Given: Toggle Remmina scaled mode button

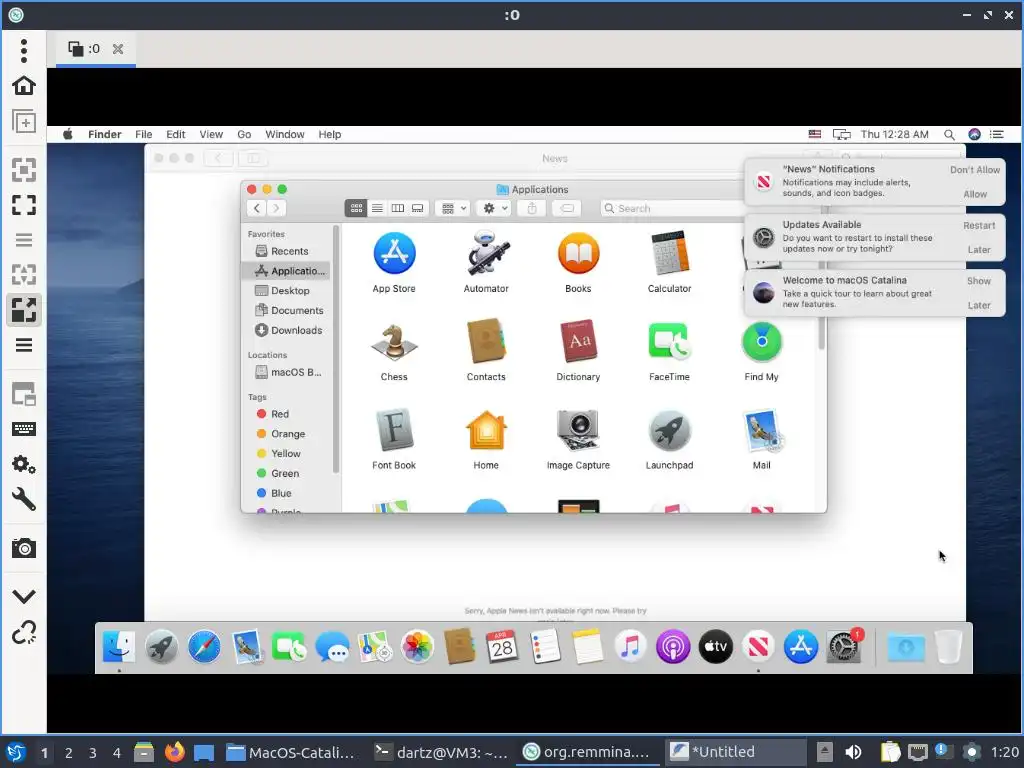Looking at the screenshot, I should pos(24,310).
